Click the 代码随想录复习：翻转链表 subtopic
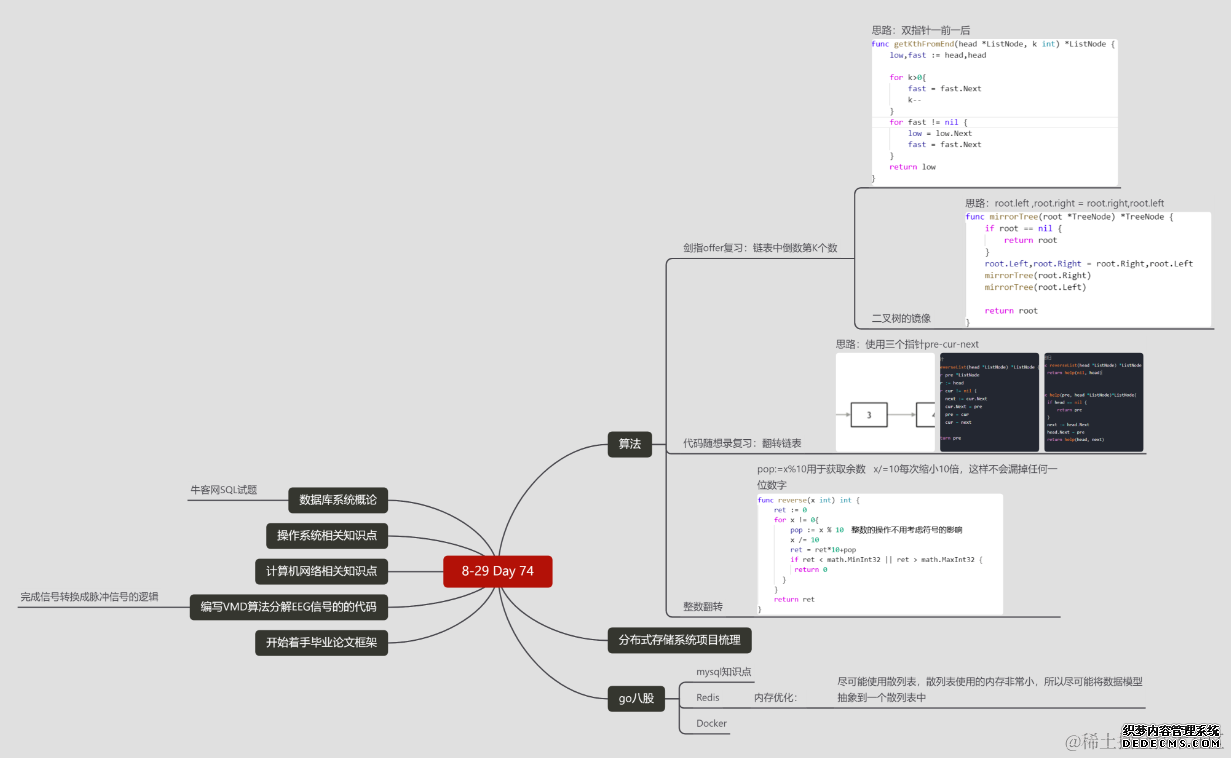 click(x=742, y=442)
